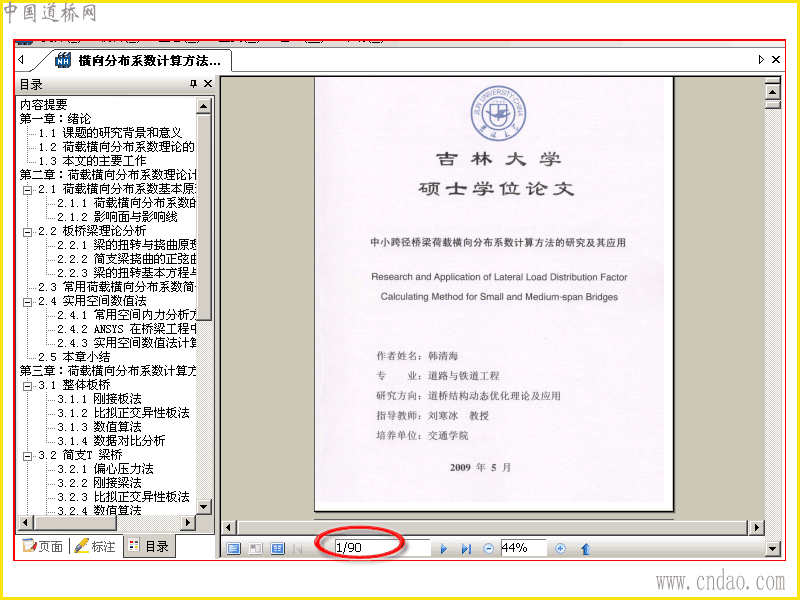Collapse the 3.2 简支T梁桥 section
800x600 pixels.
click(x=28, y=456)
